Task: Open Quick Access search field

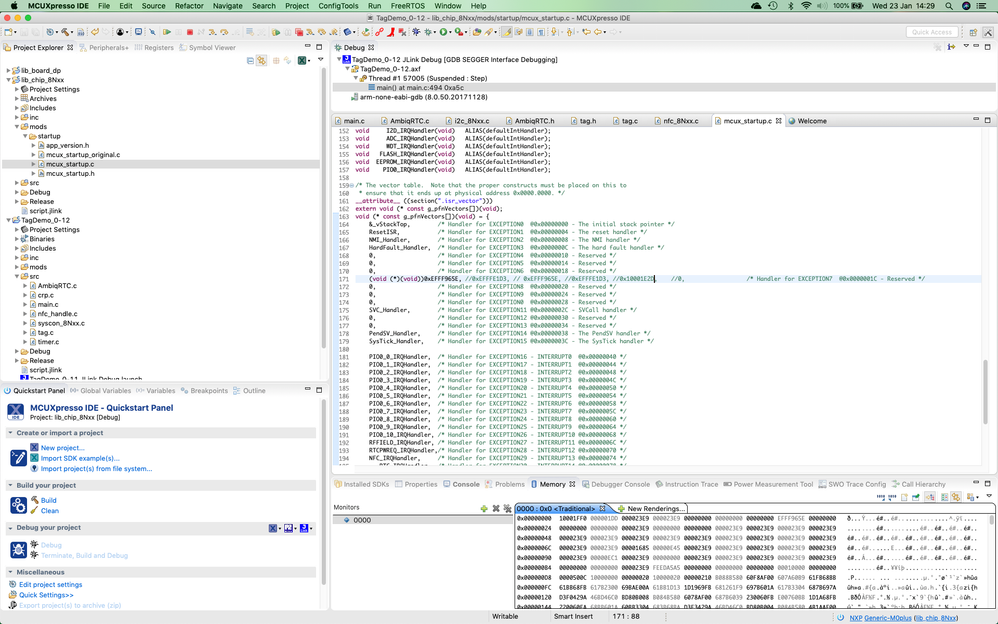Action: (932, 32)
